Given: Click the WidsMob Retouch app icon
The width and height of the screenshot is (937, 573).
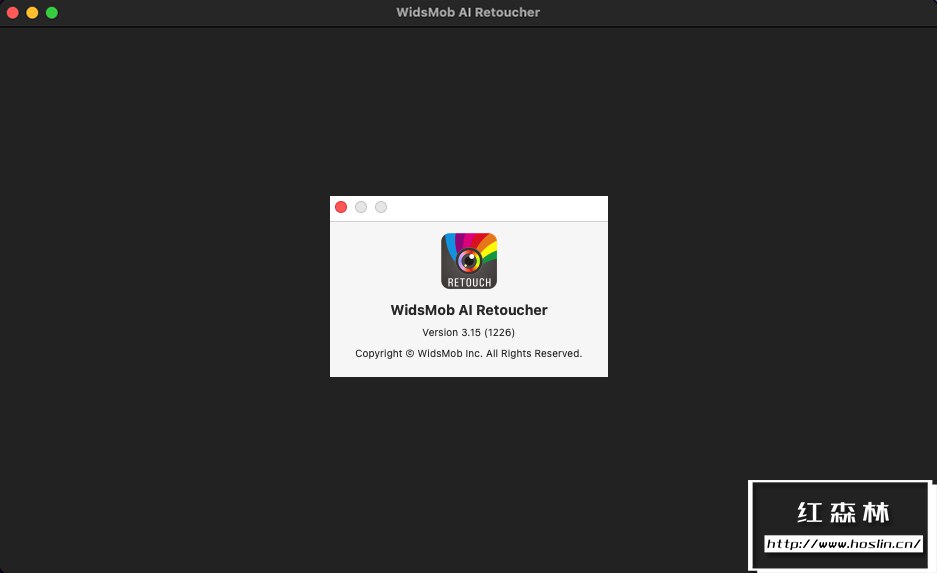Looking at the screenshot, I should 469,261.
